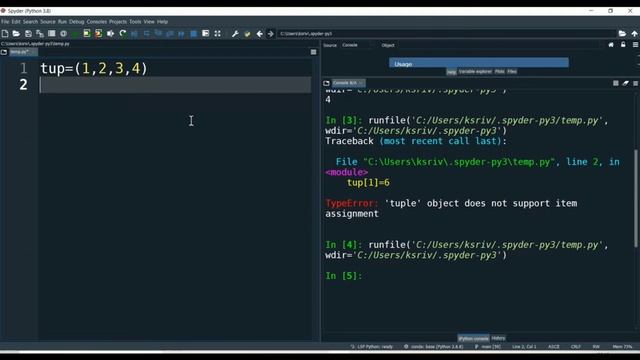640x360 pixels.
Task: Place cursor on editor line 2
Action: click(x=175, y=84)
